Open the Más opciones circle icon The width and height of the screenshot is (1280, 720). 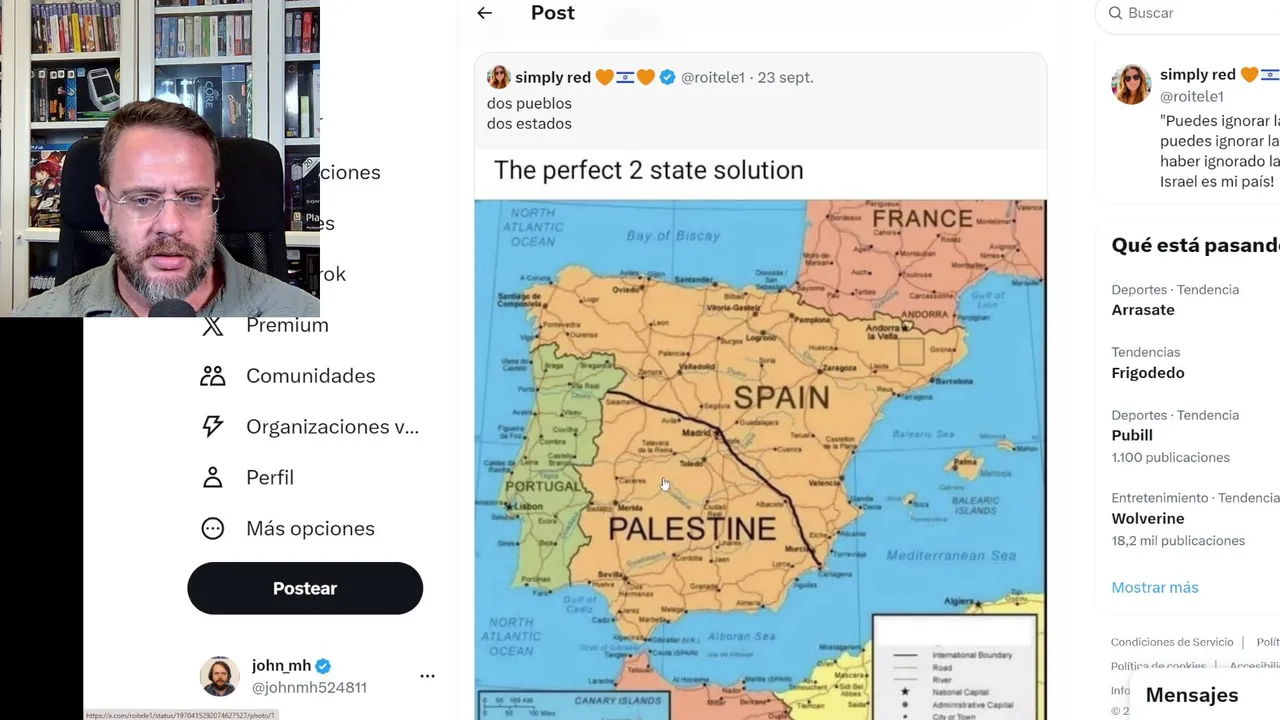(213, 528)
